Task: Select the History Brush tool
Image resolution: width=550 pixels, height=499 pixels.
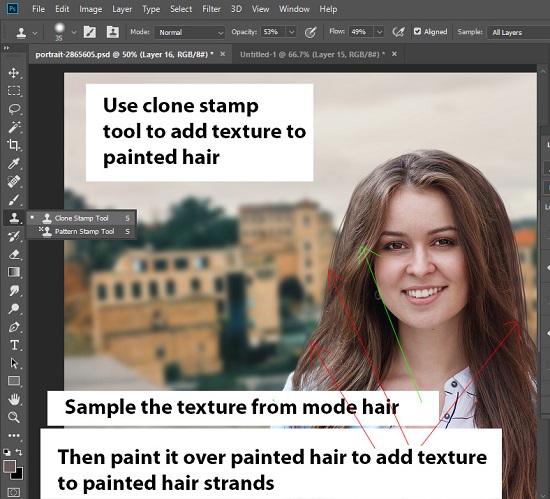Action: coord(14,236)
